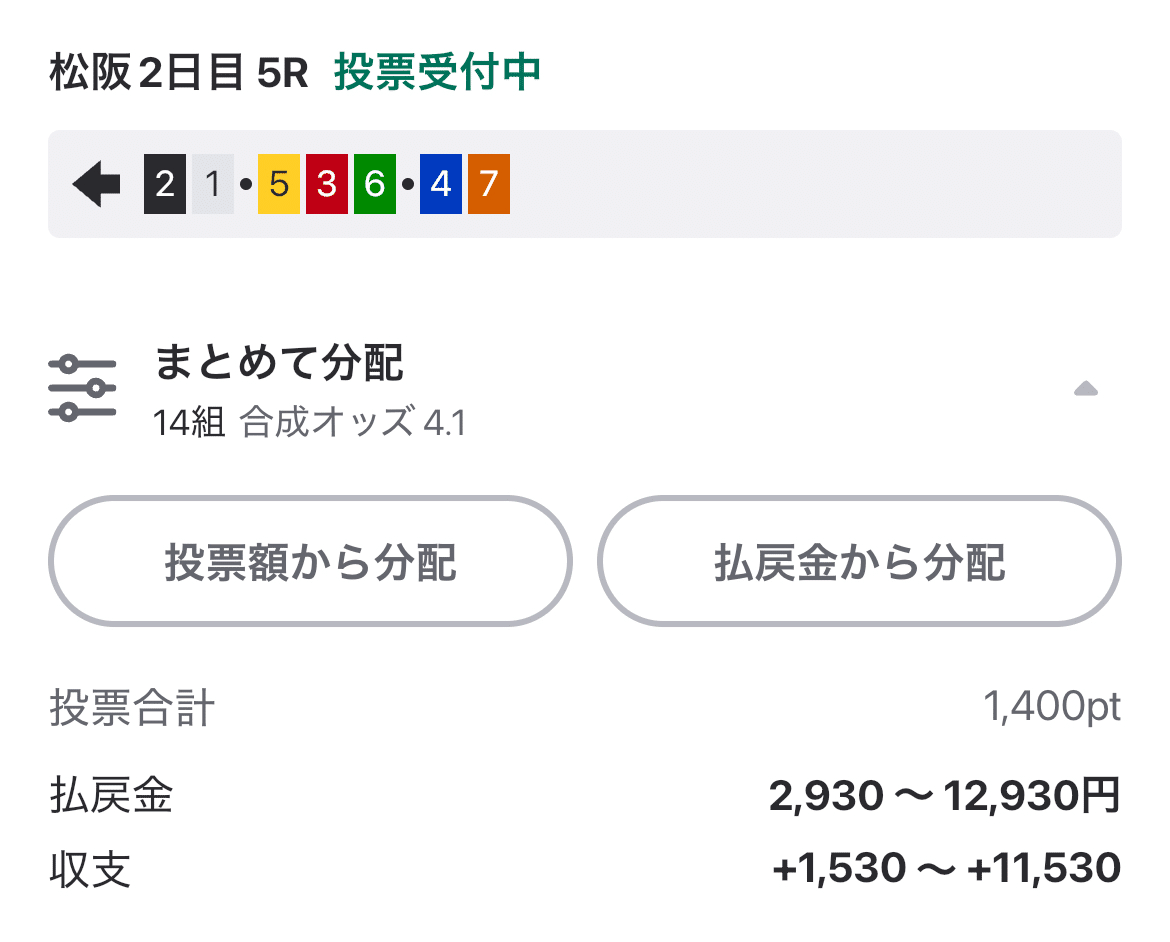Select the red number 3 racer badge
1170x942 pixels.
[326, 184]
